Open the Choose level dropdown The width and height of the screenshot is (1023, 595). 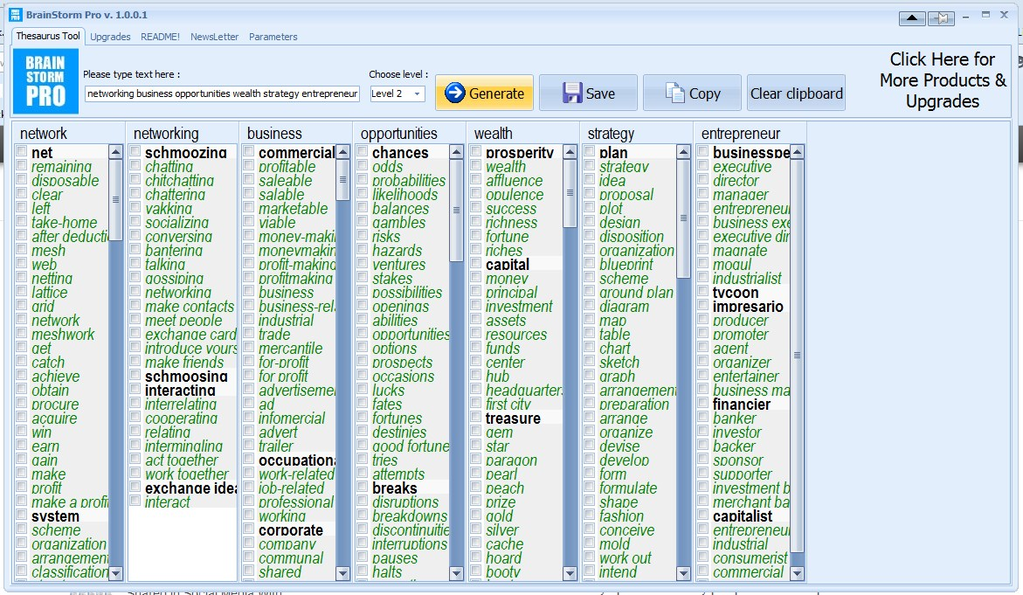[x=417, y=94]
